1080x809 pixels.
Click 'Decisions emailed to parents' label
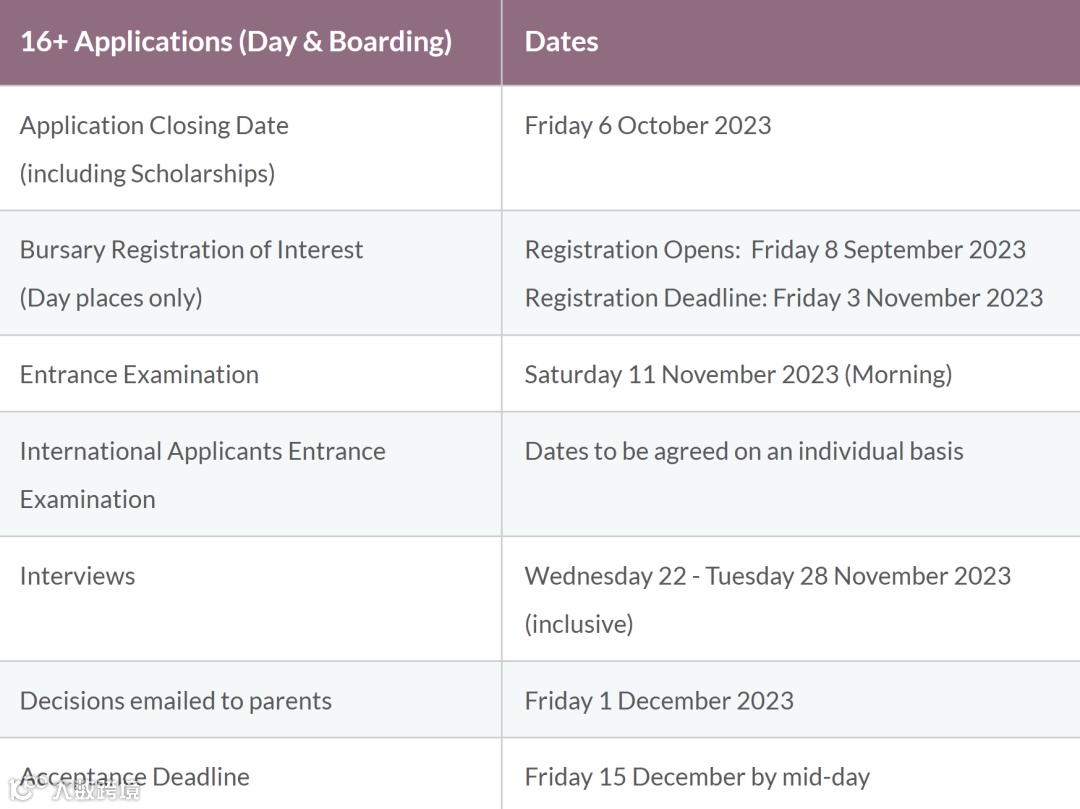point(175,701)
